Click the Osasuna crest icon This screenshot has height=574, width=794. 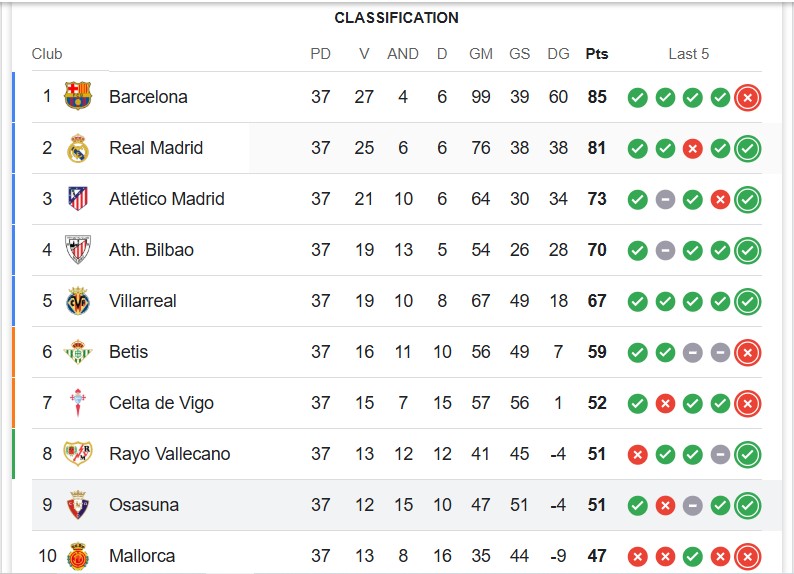point(77,505)
